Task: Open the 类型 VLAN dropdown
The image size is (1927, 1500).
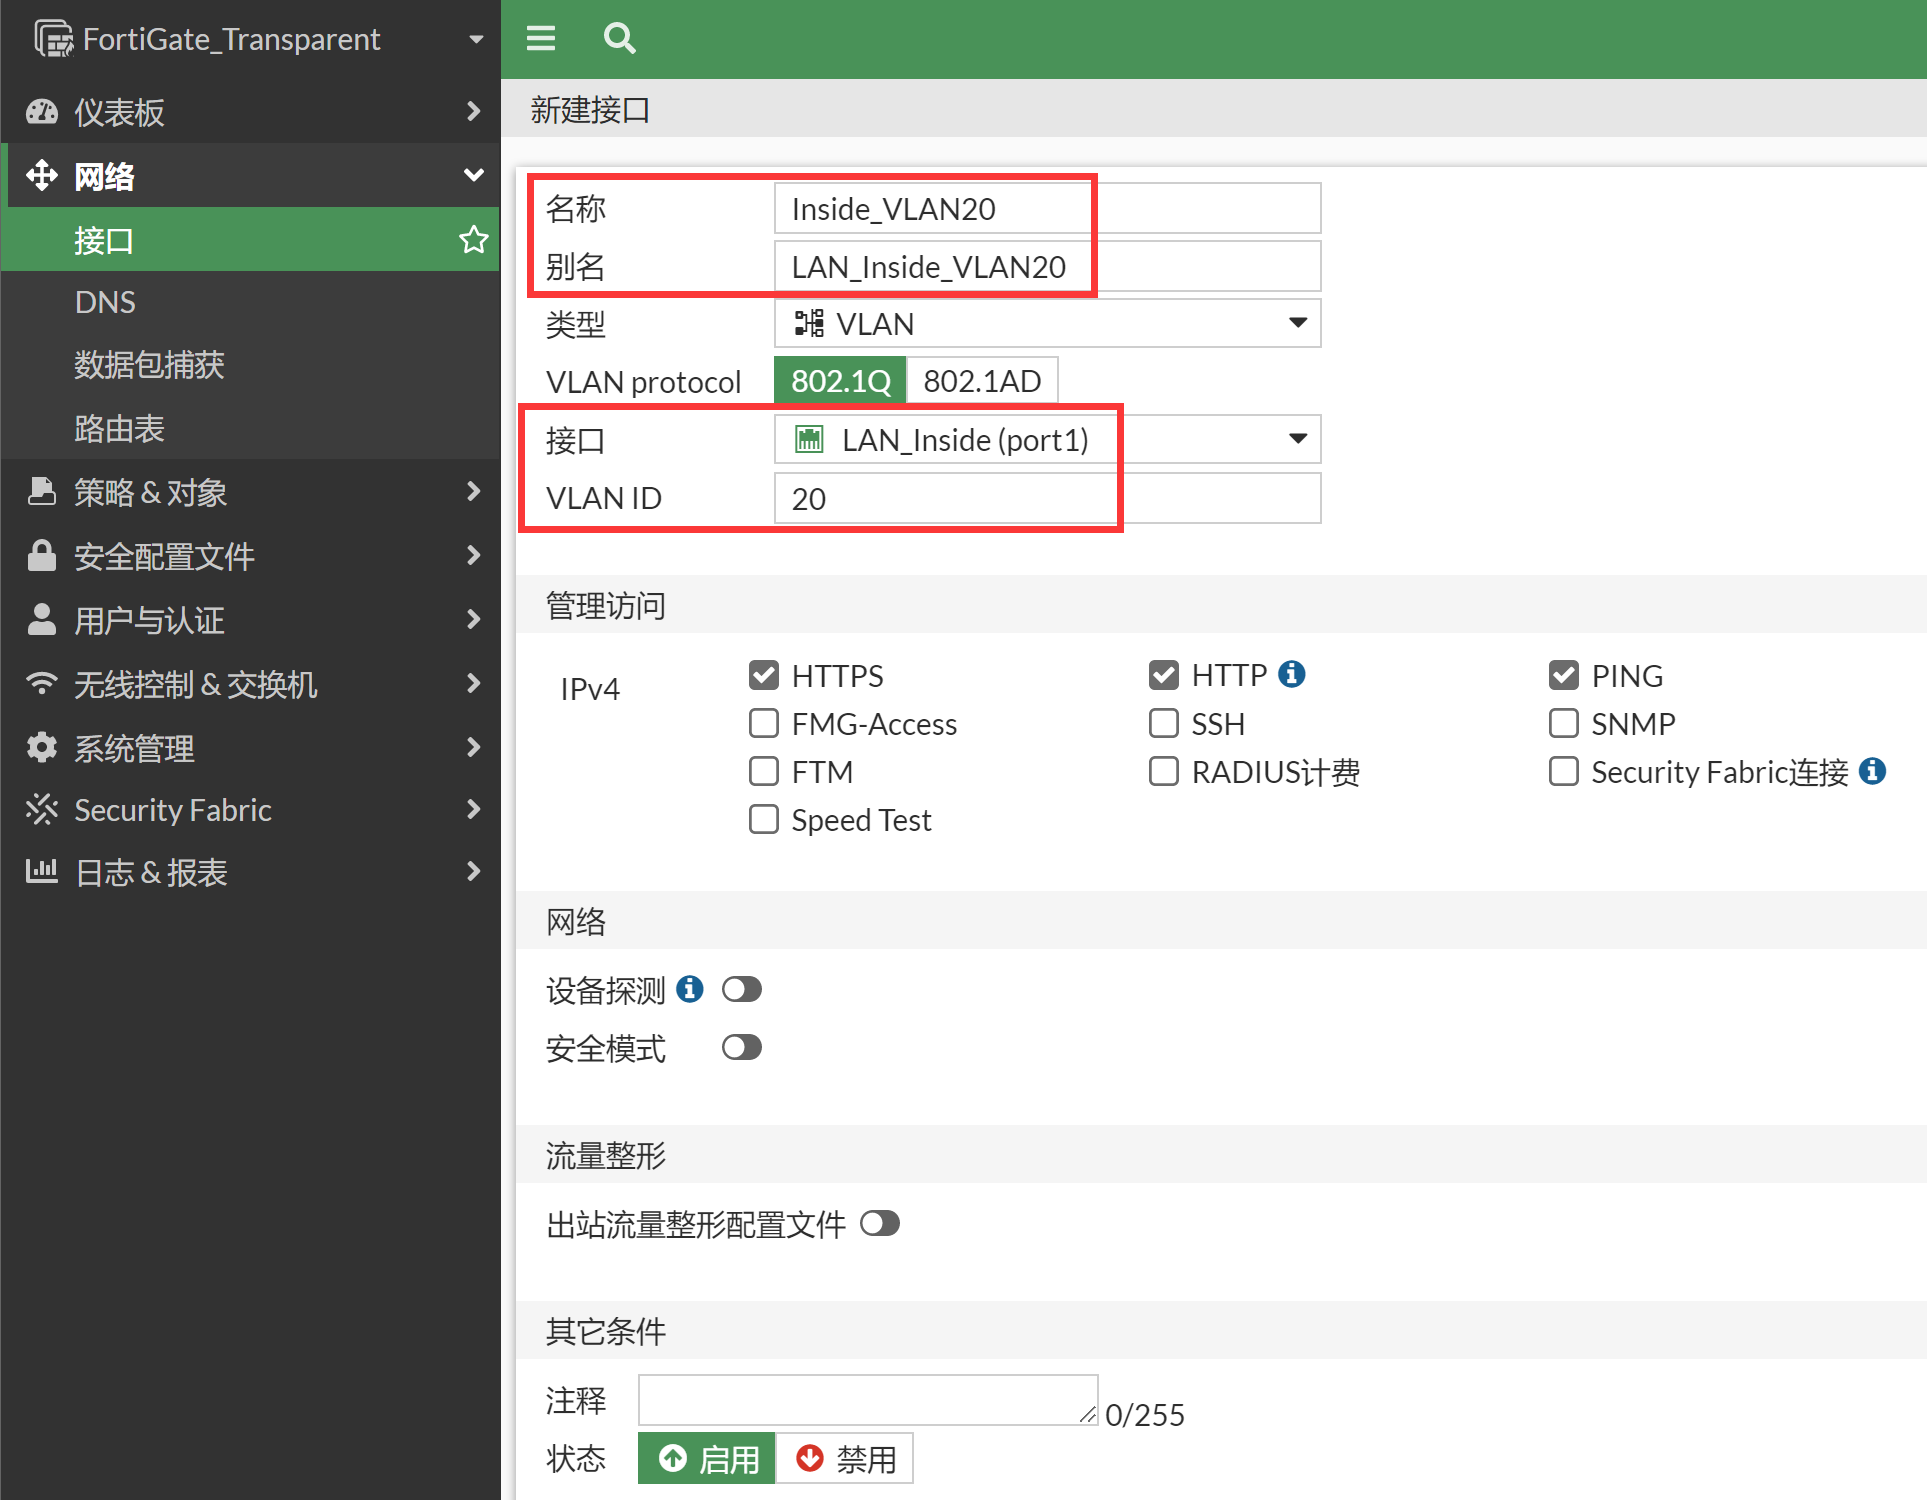Action: click(1047, 323)
